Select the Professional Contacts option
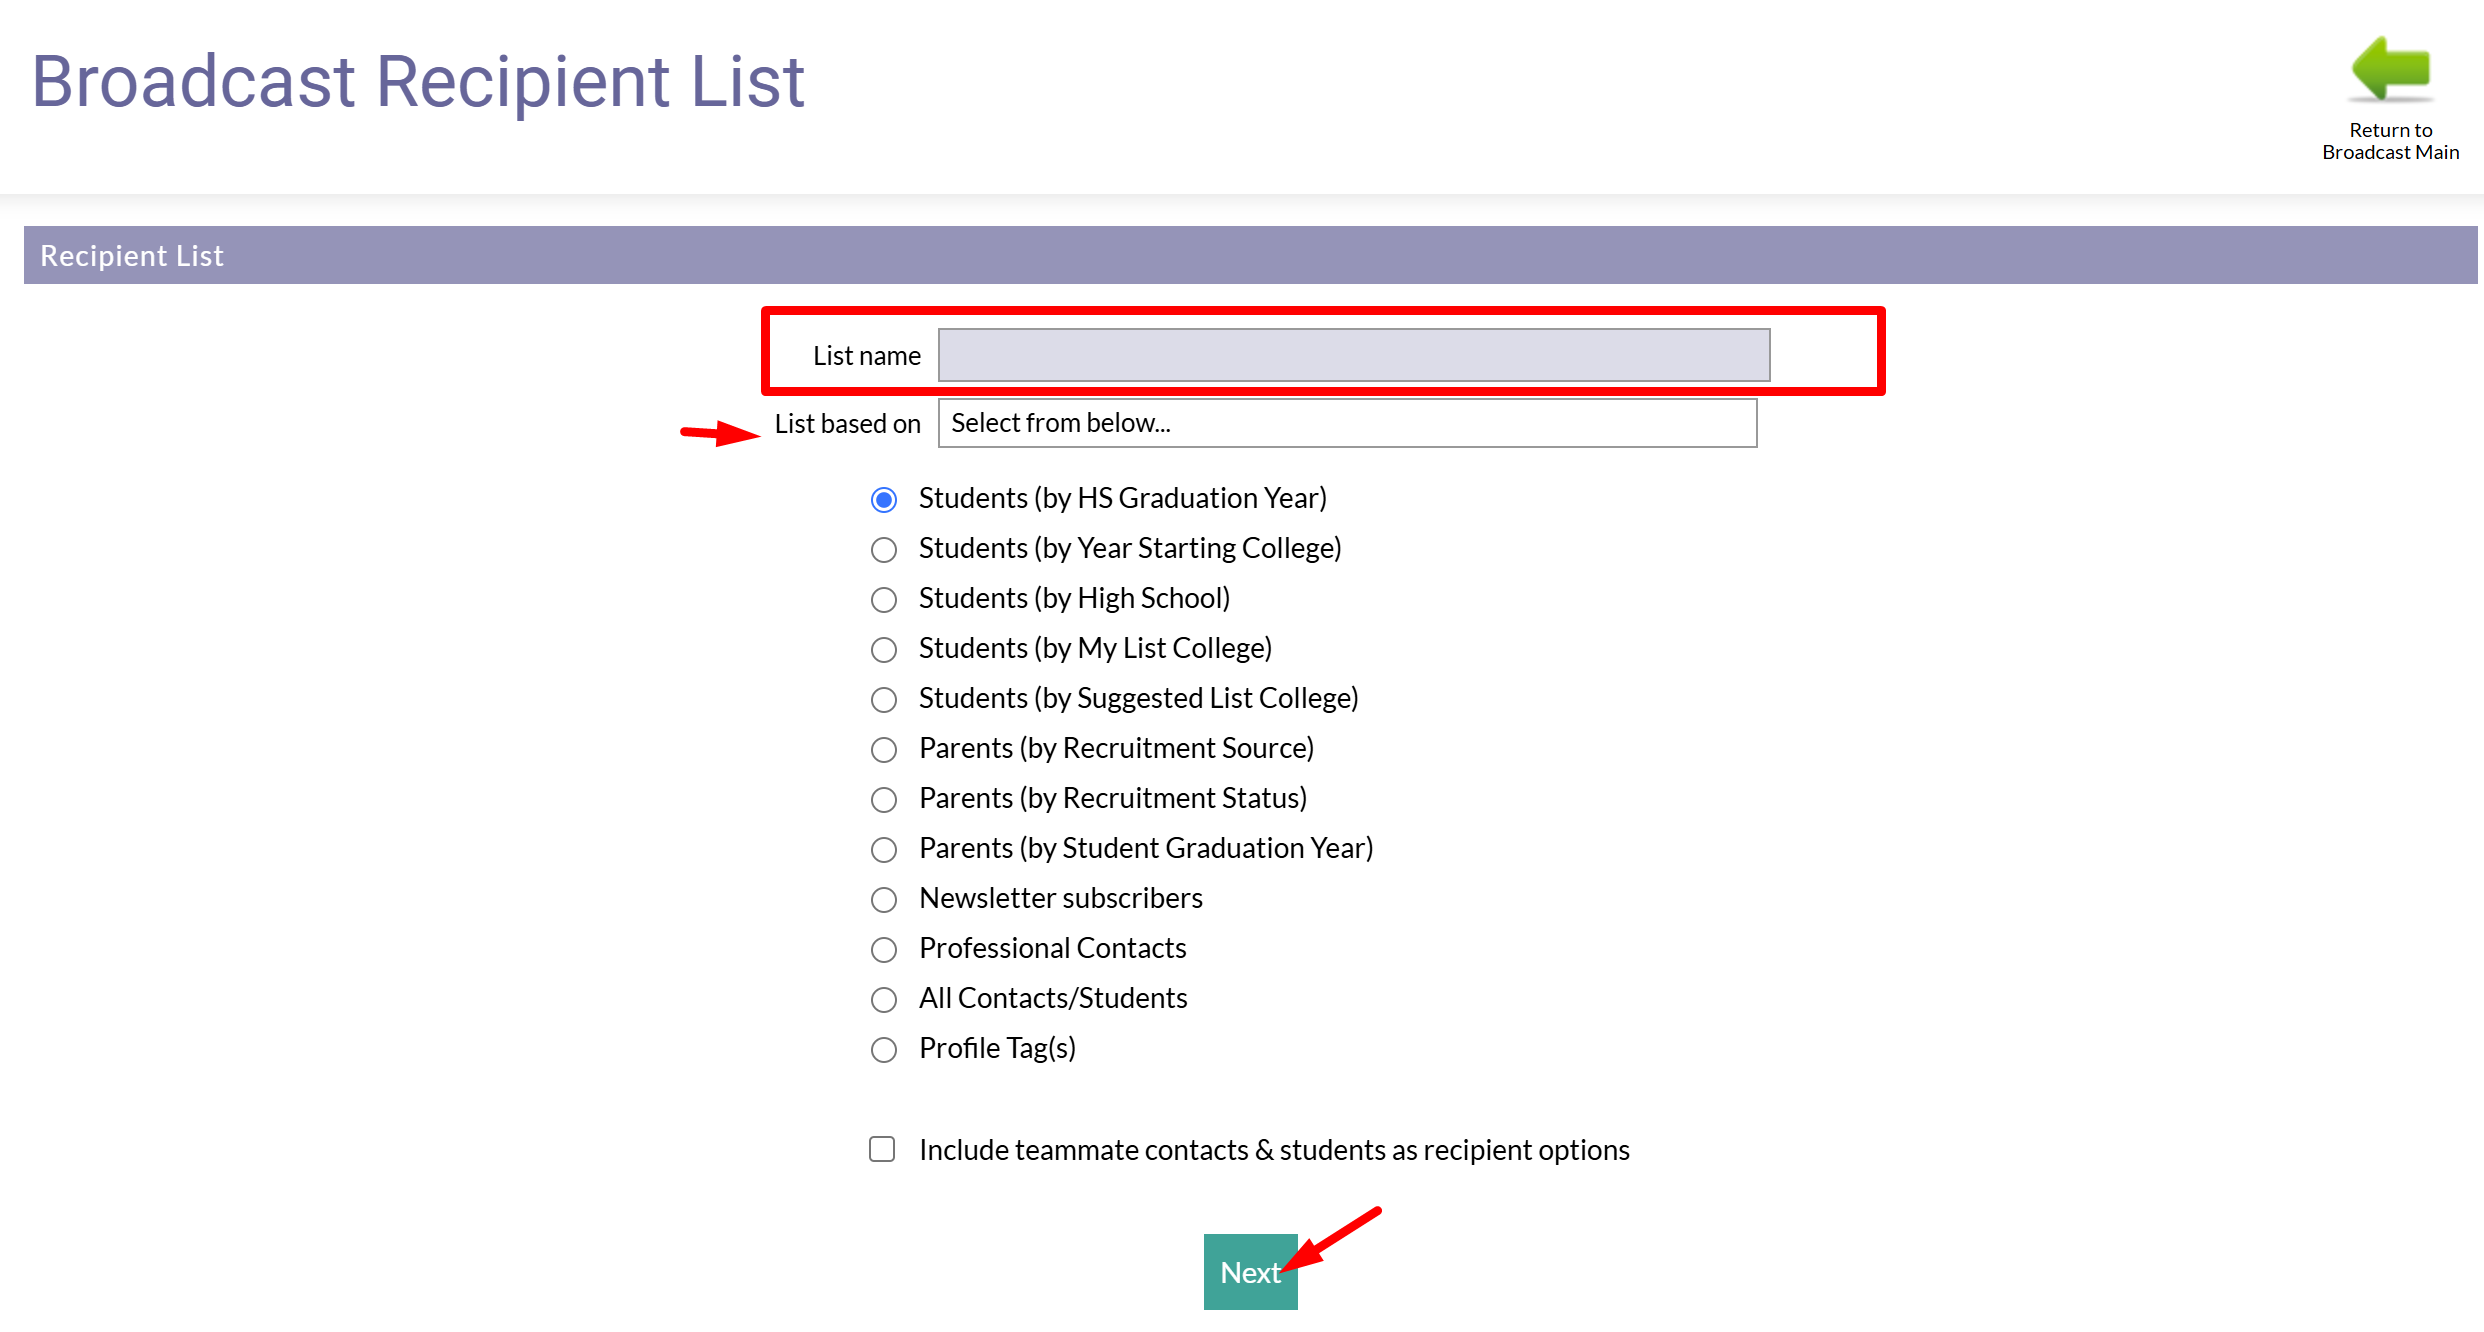Screen dimensions: 2484x1332 point(884,949)
